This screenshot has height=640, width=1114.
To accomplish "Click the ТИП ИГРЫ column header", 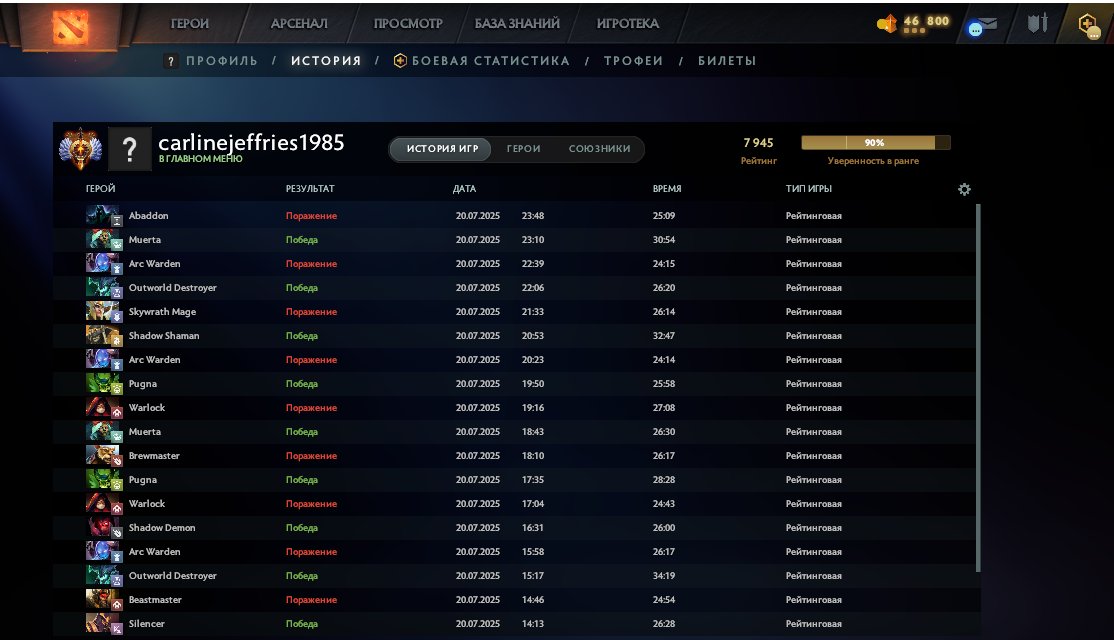I will coord(809,189).
